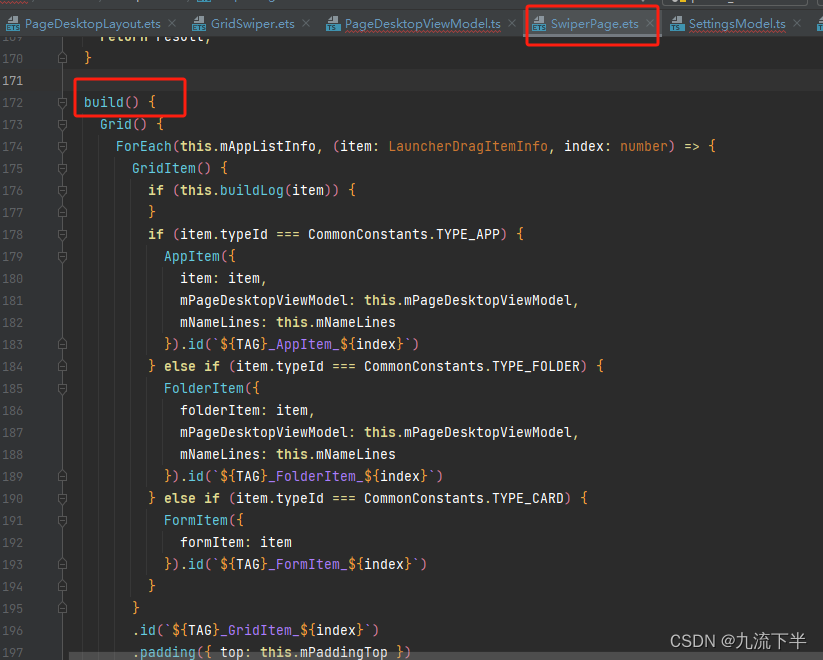The image size is (823, 660).
Task: Fold the TYPE_APP if block on line 178
Action: [62, 234]
